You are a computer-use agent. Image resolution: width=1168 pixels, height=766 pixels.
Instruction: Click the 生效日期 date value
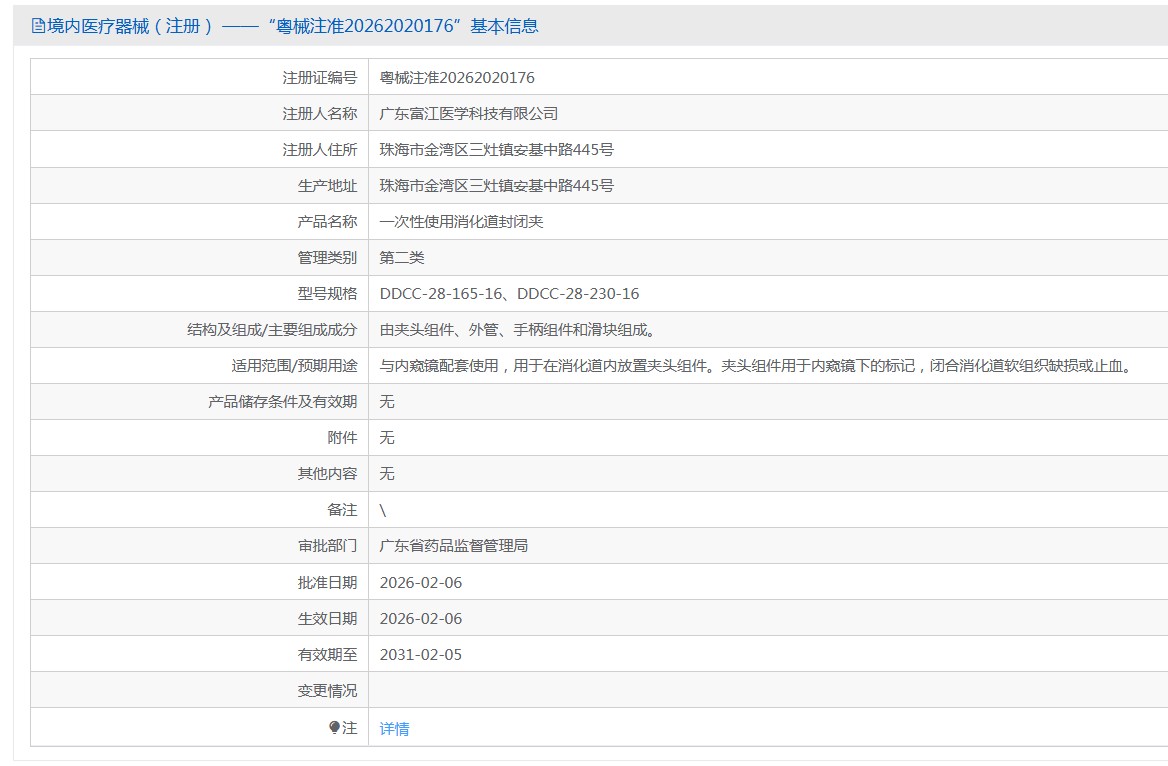pos(421,618)
